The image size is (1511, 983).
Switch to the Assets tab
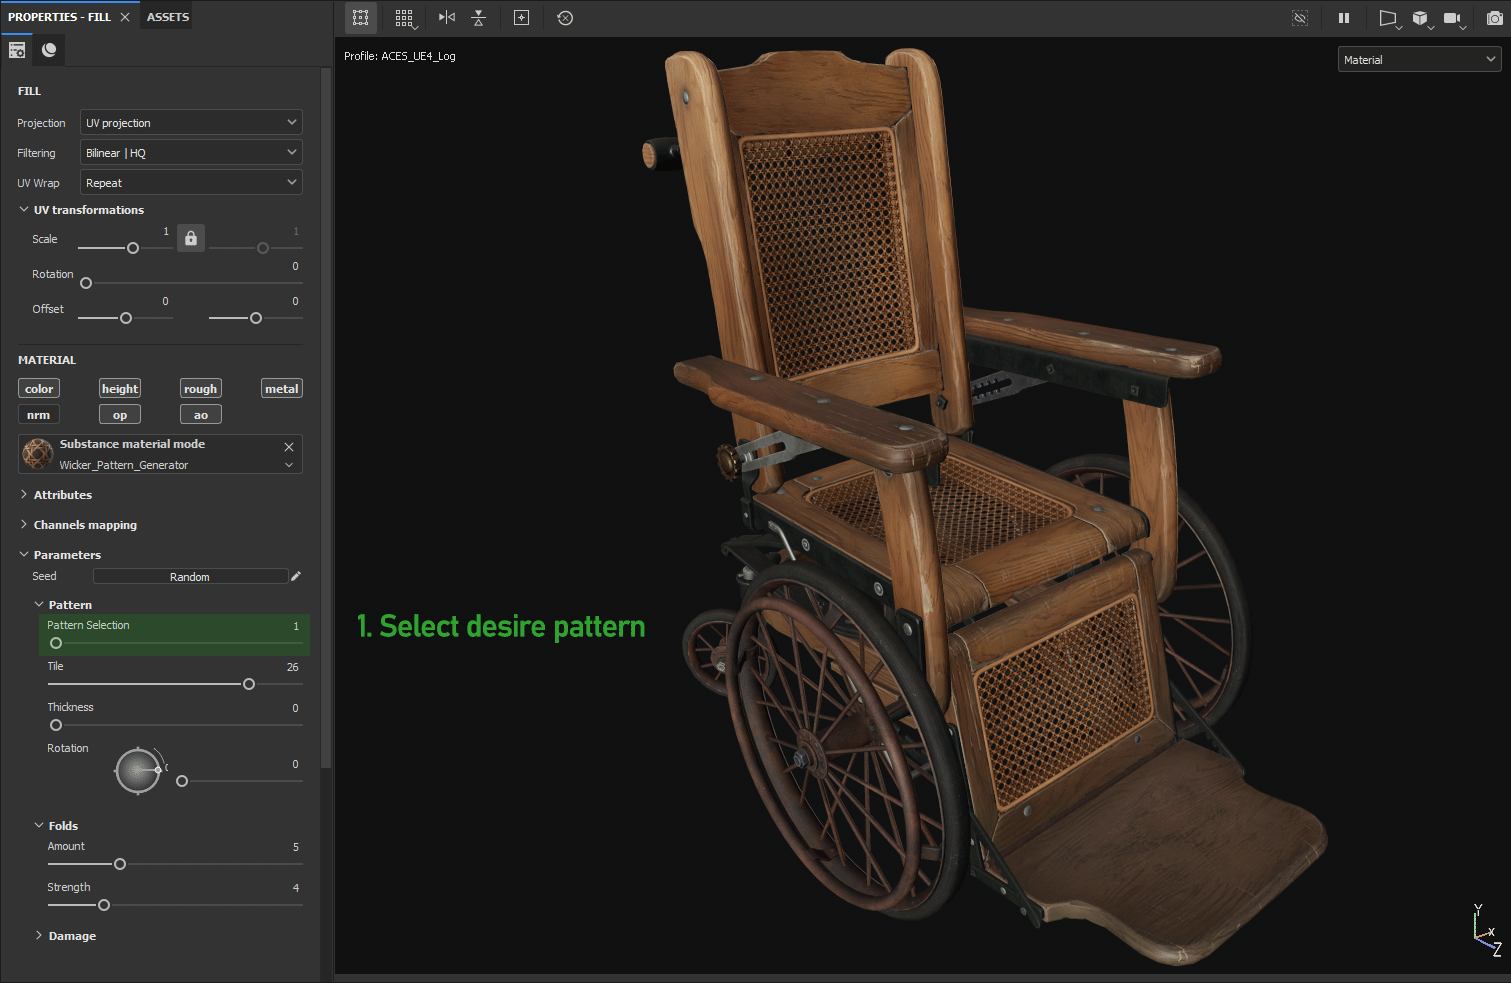168,17
